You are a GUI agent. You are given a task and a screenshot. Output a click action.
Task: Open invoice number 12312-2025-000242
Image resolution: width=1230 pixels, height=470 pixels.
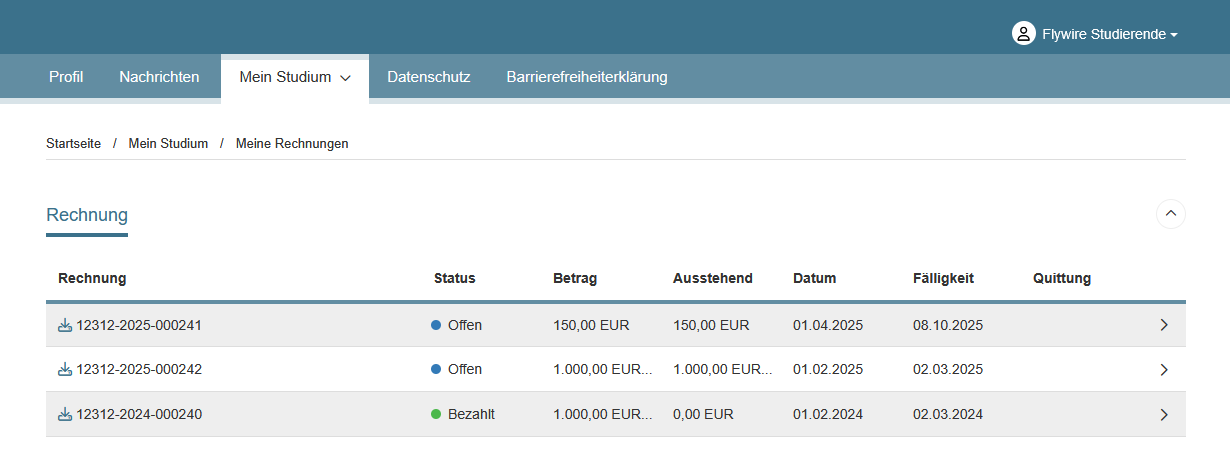coord(139,369)
